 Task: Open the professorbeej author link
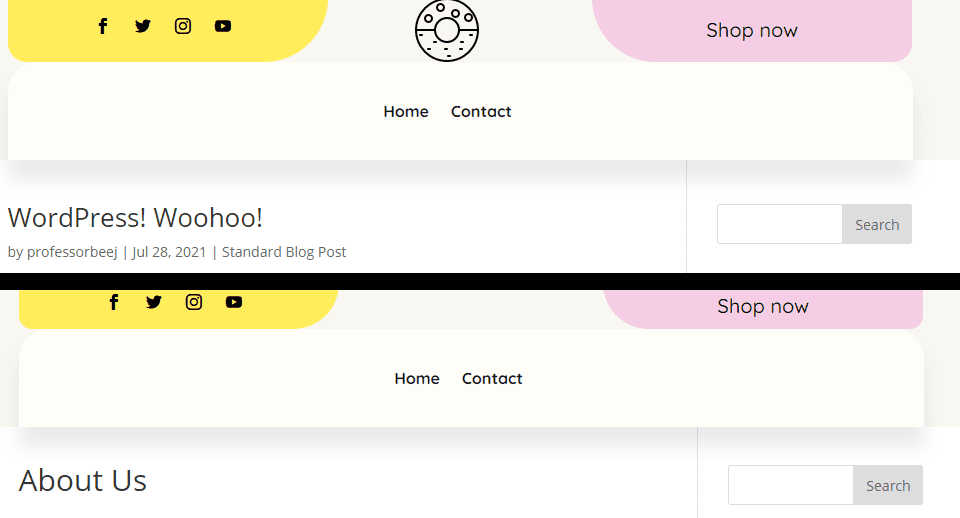[72, 252]
